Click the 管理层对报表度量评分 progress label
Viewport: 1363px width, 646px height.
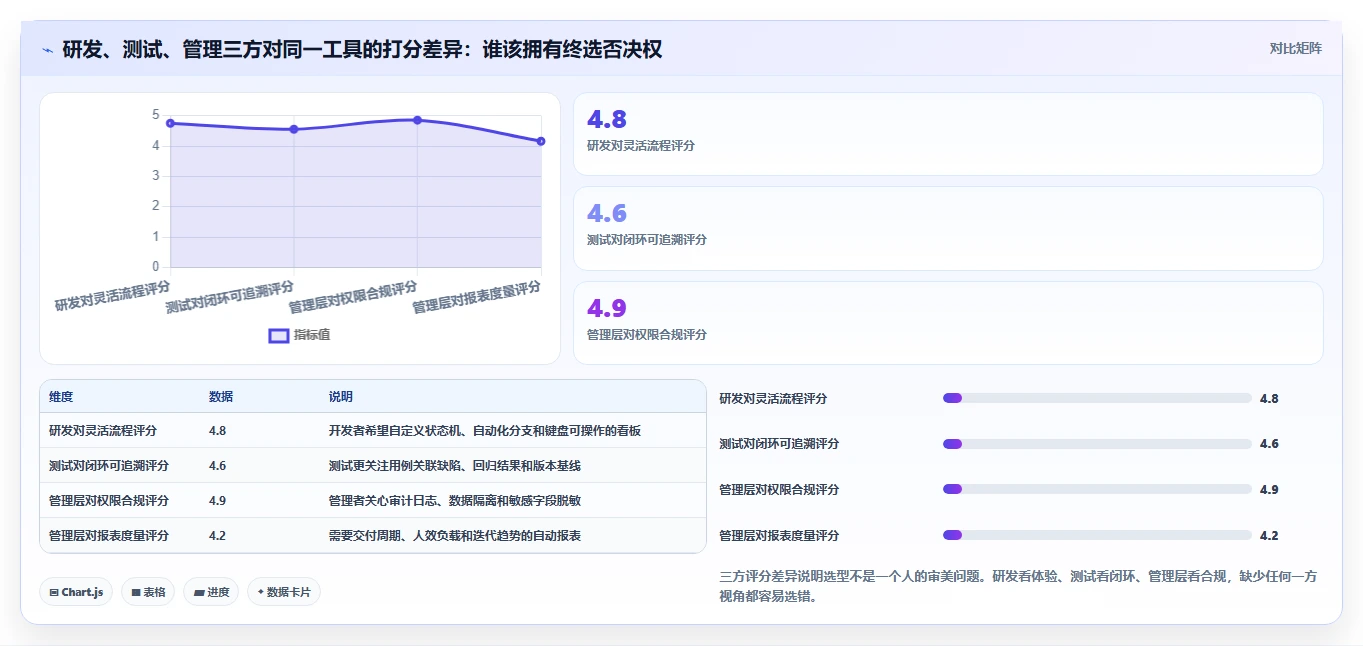[779, 536]
